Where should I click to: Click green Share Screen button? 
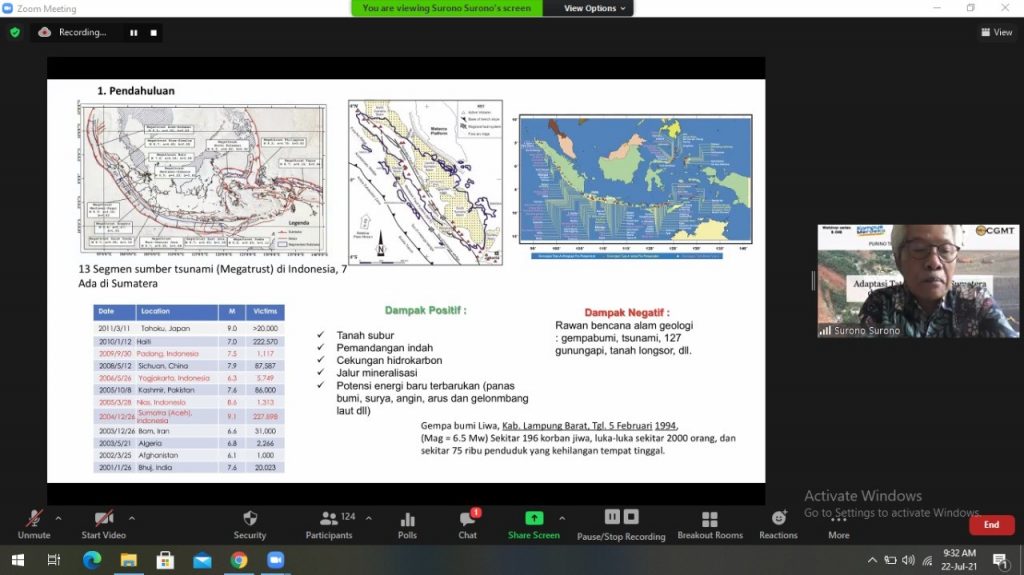tap(534, 525)
